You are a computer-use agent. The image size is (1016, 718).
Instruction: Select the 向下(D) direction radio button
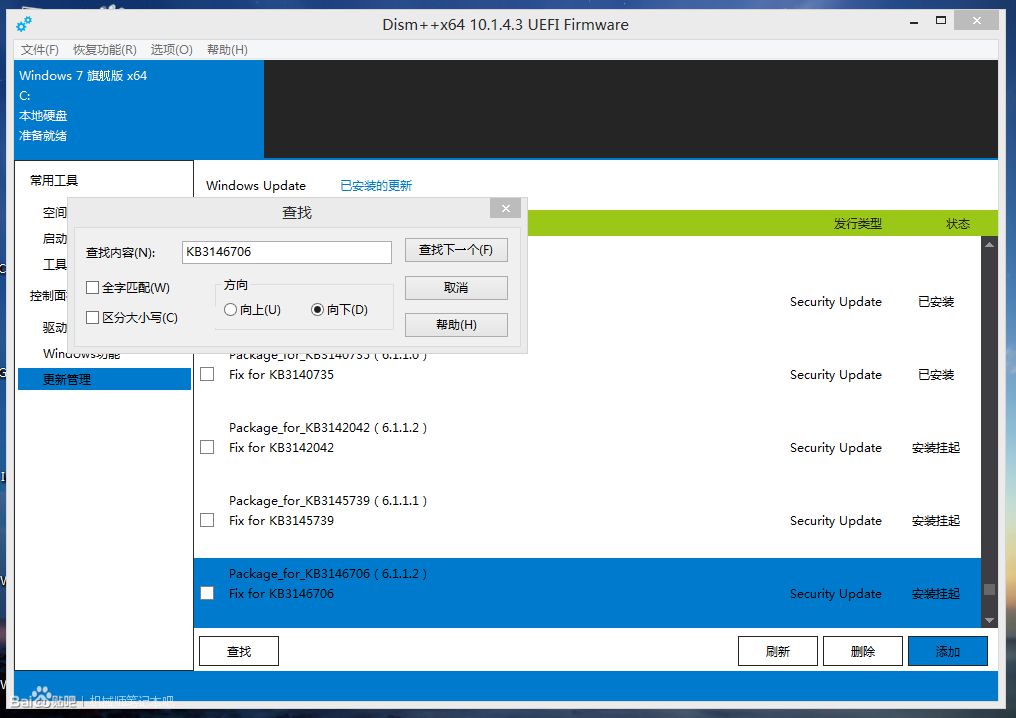pos(318,310)
